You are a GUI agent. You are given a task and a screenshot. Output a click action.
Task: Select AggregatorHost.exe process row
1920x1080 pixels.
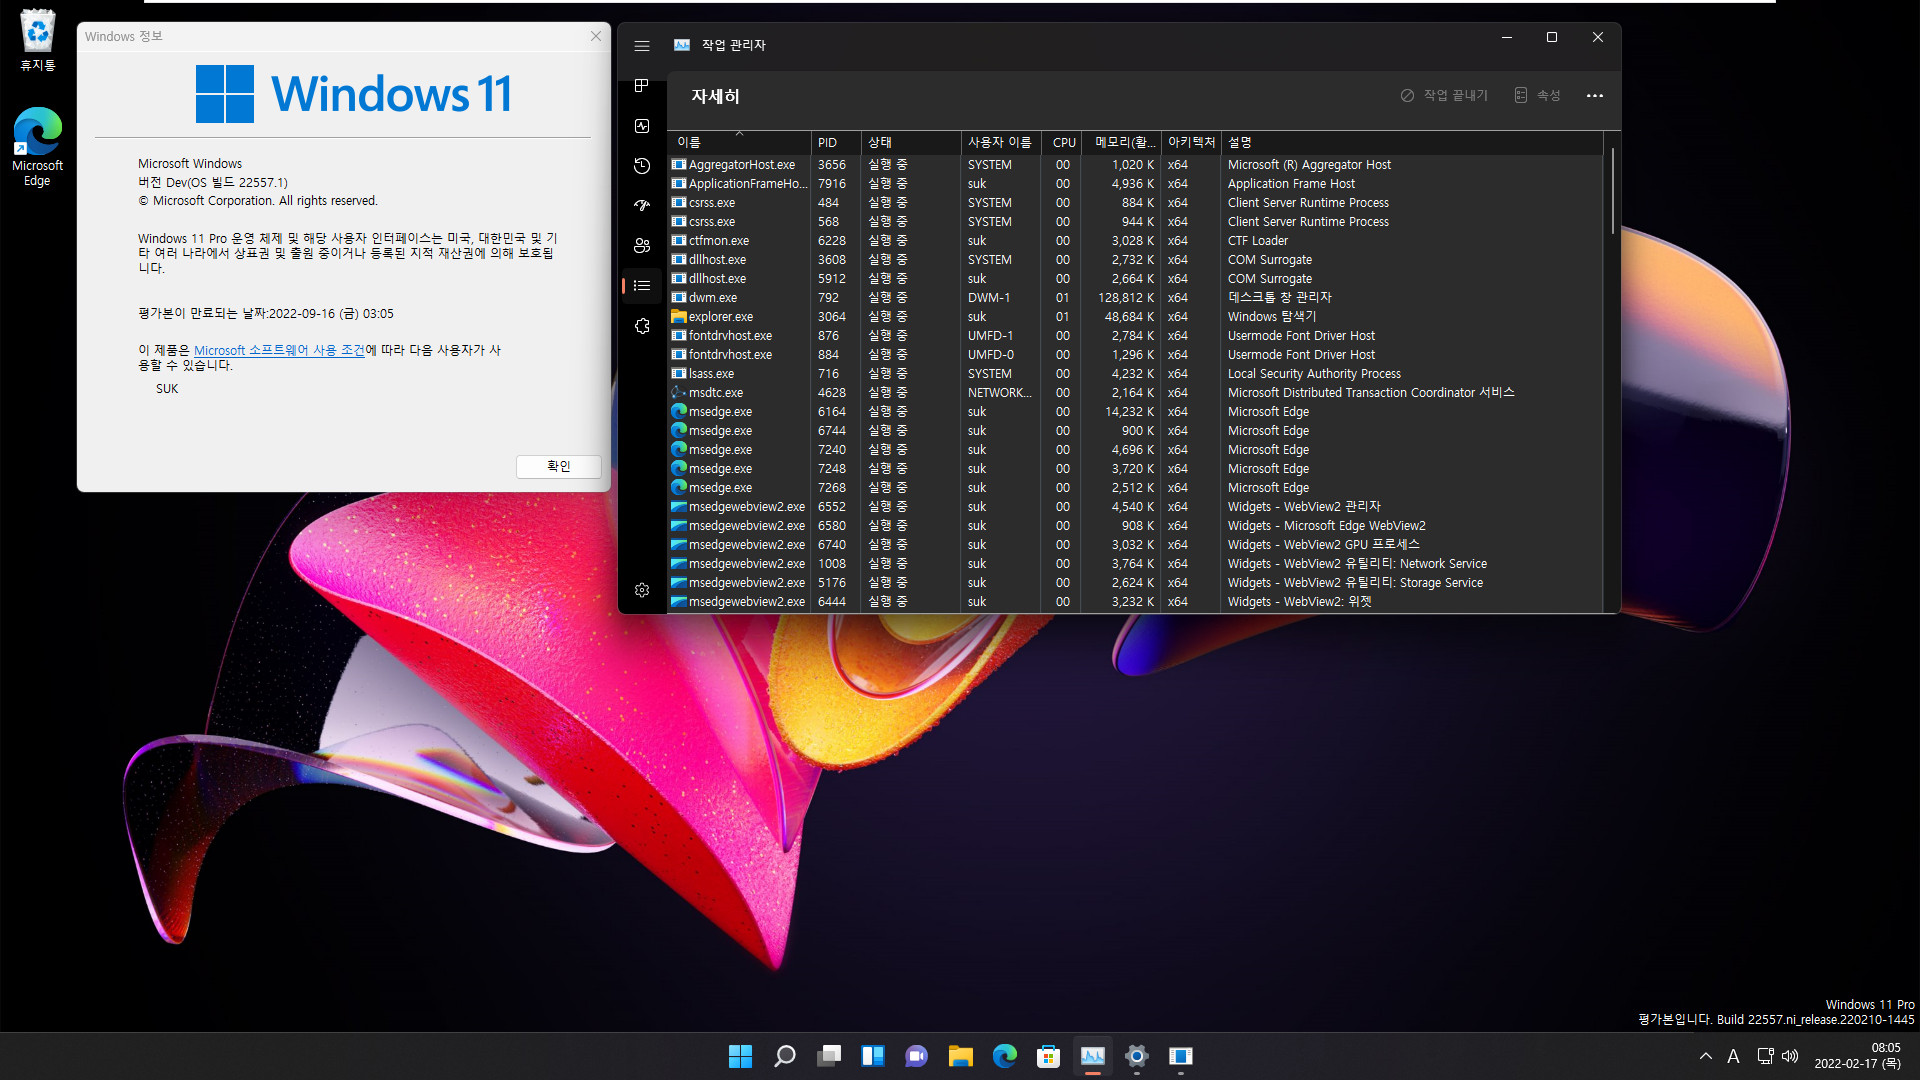click(x=1136, y=165)
